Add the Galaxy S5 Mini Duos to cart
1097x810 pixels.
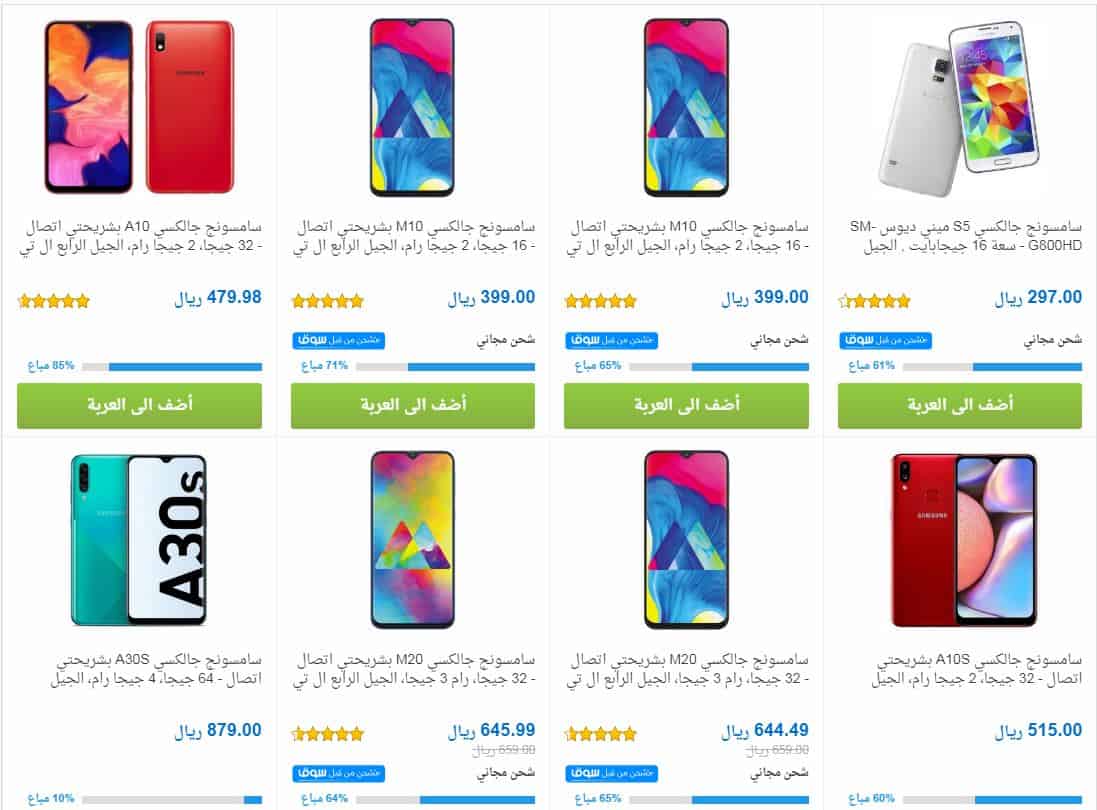[960, 405]
